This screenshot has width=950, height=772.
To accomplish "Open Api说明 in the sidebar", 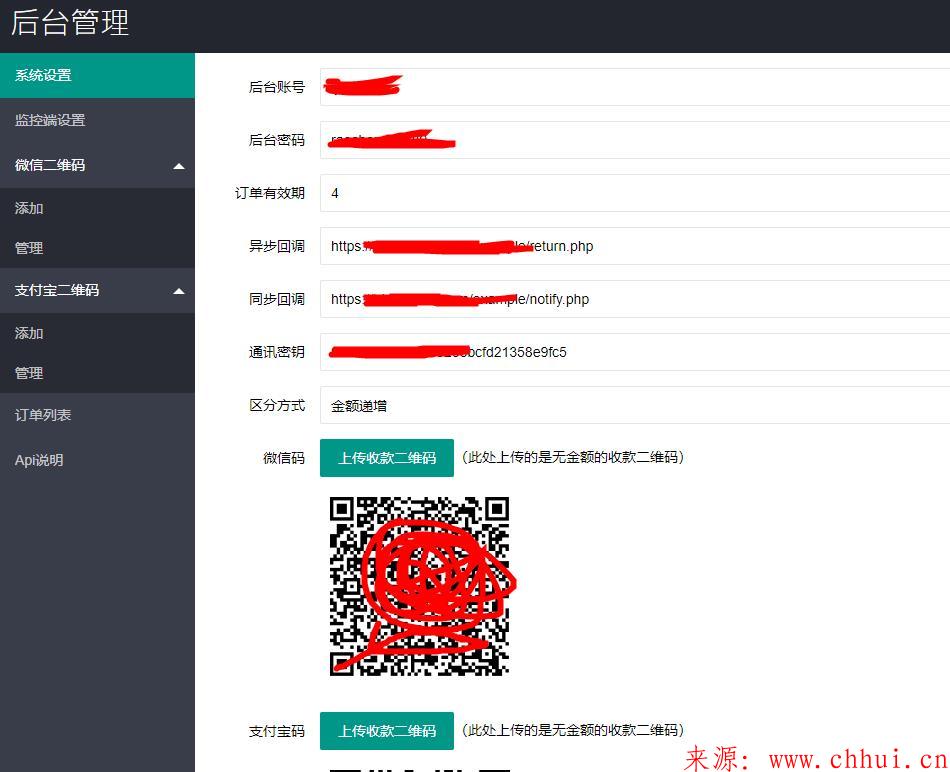I will click(97, 460).
